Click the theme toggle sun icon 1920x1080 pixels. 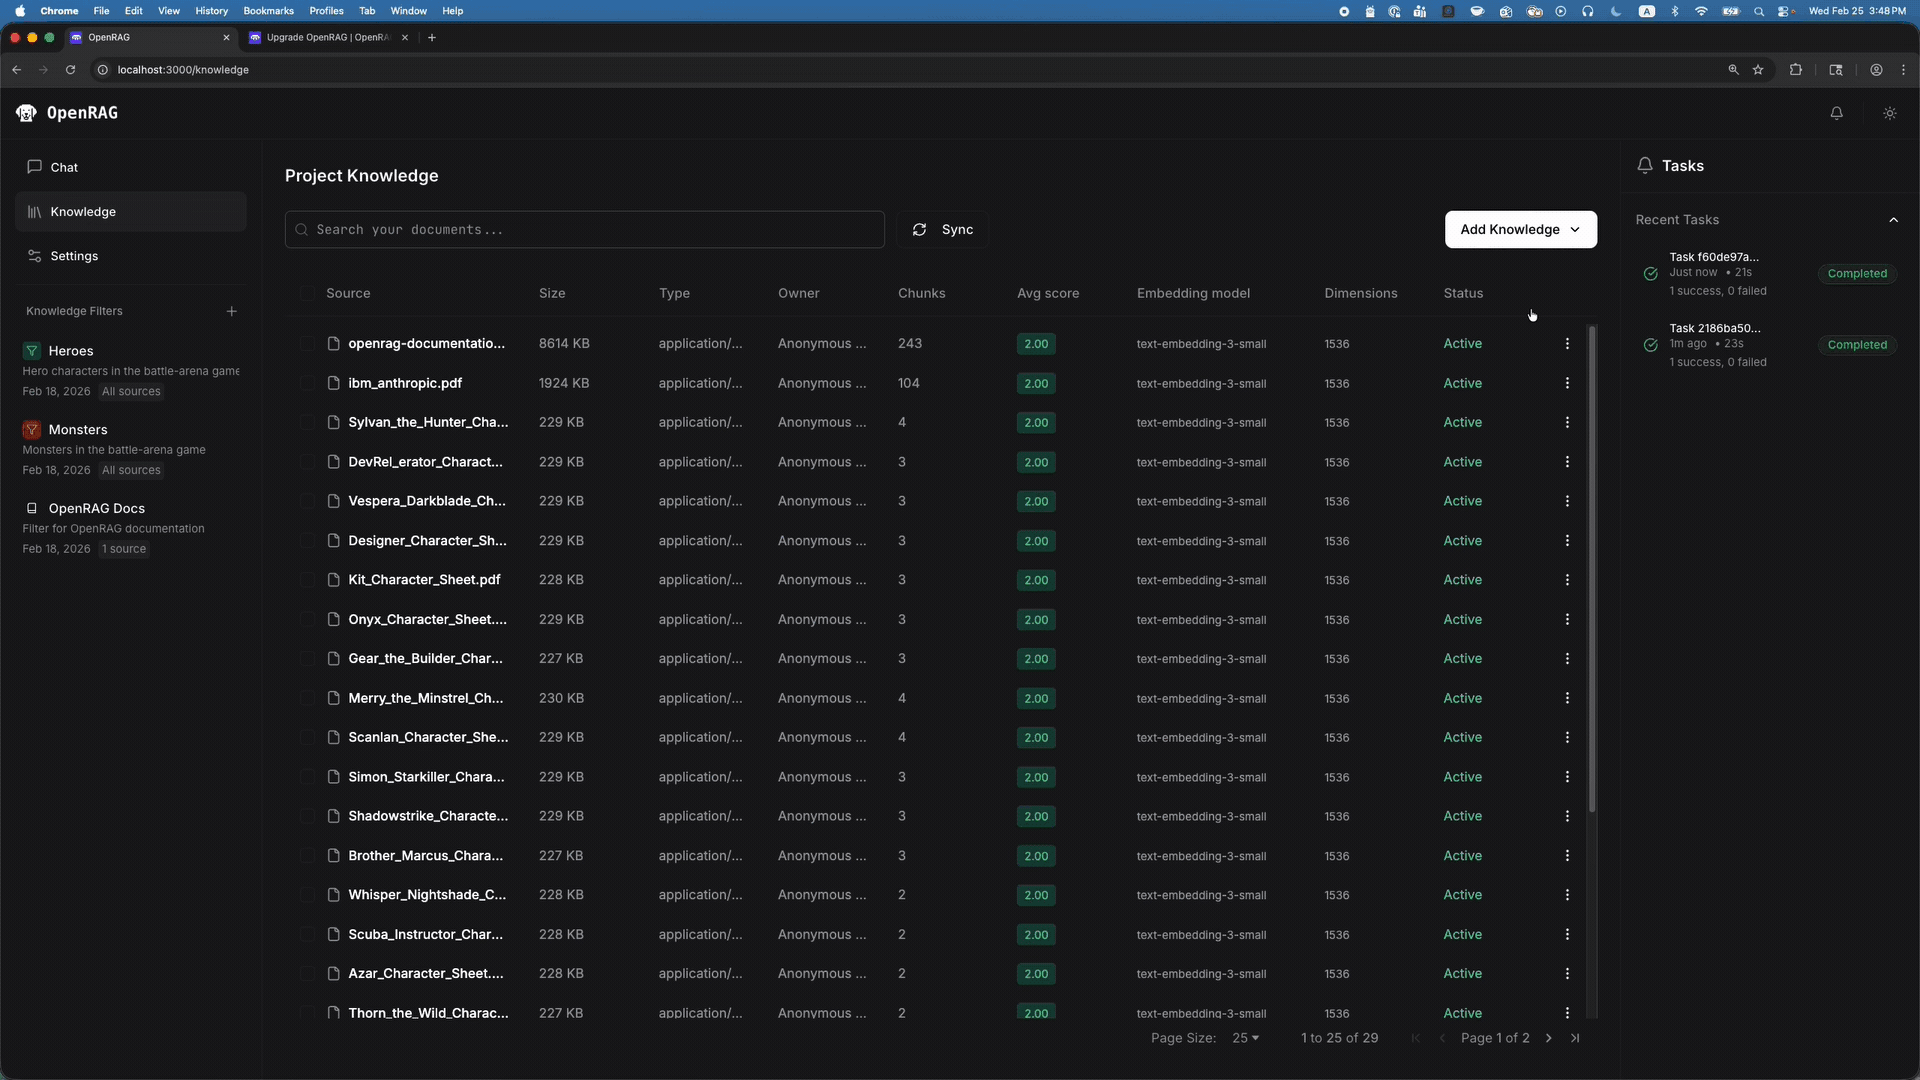pos(1889,113)
